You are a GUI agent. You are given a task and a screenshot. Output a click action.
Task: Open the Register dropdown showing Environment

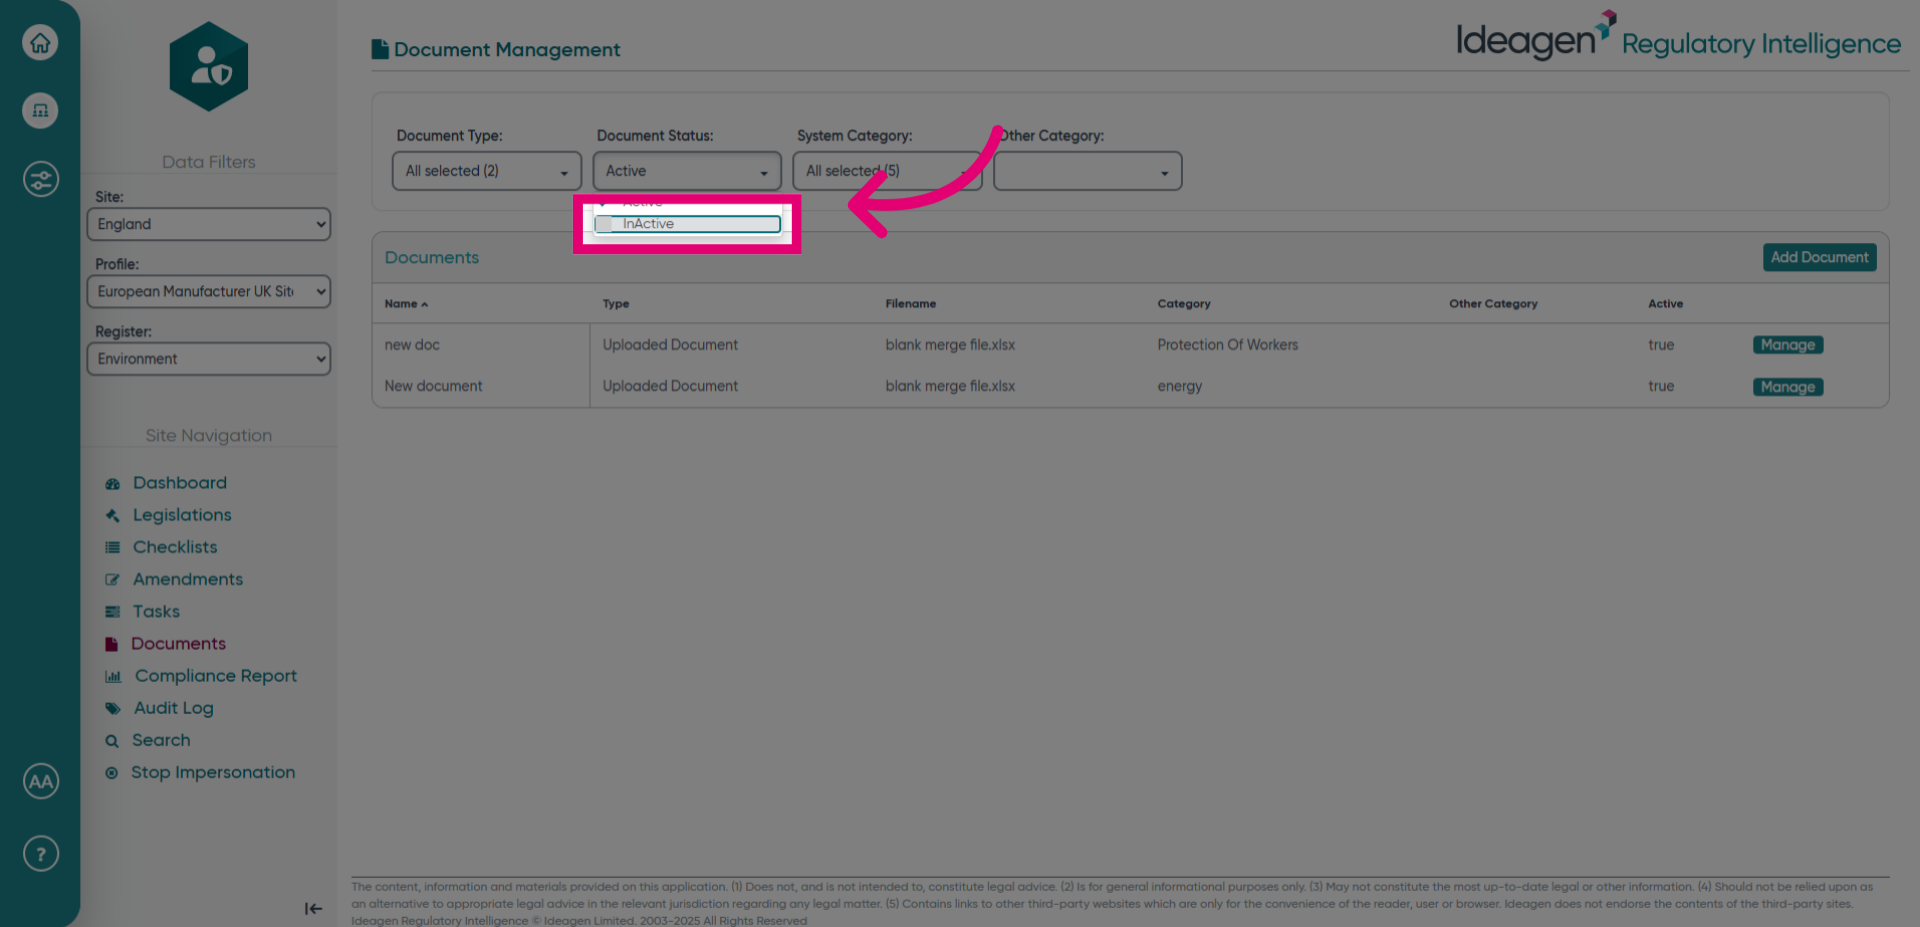[x=208, y=359]
